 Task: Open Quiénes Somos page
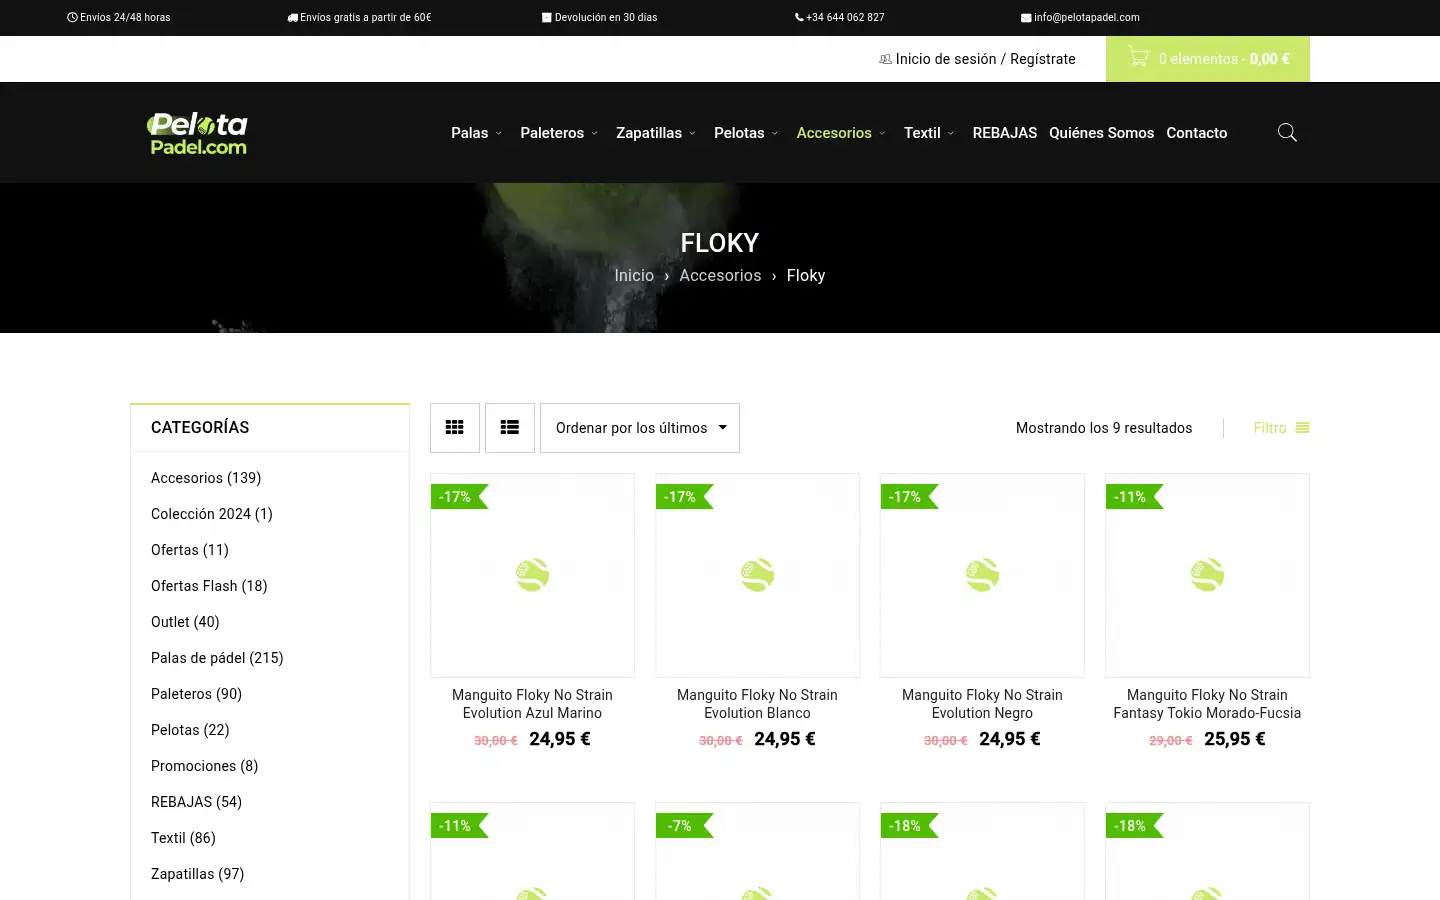tap(1101, 133)
